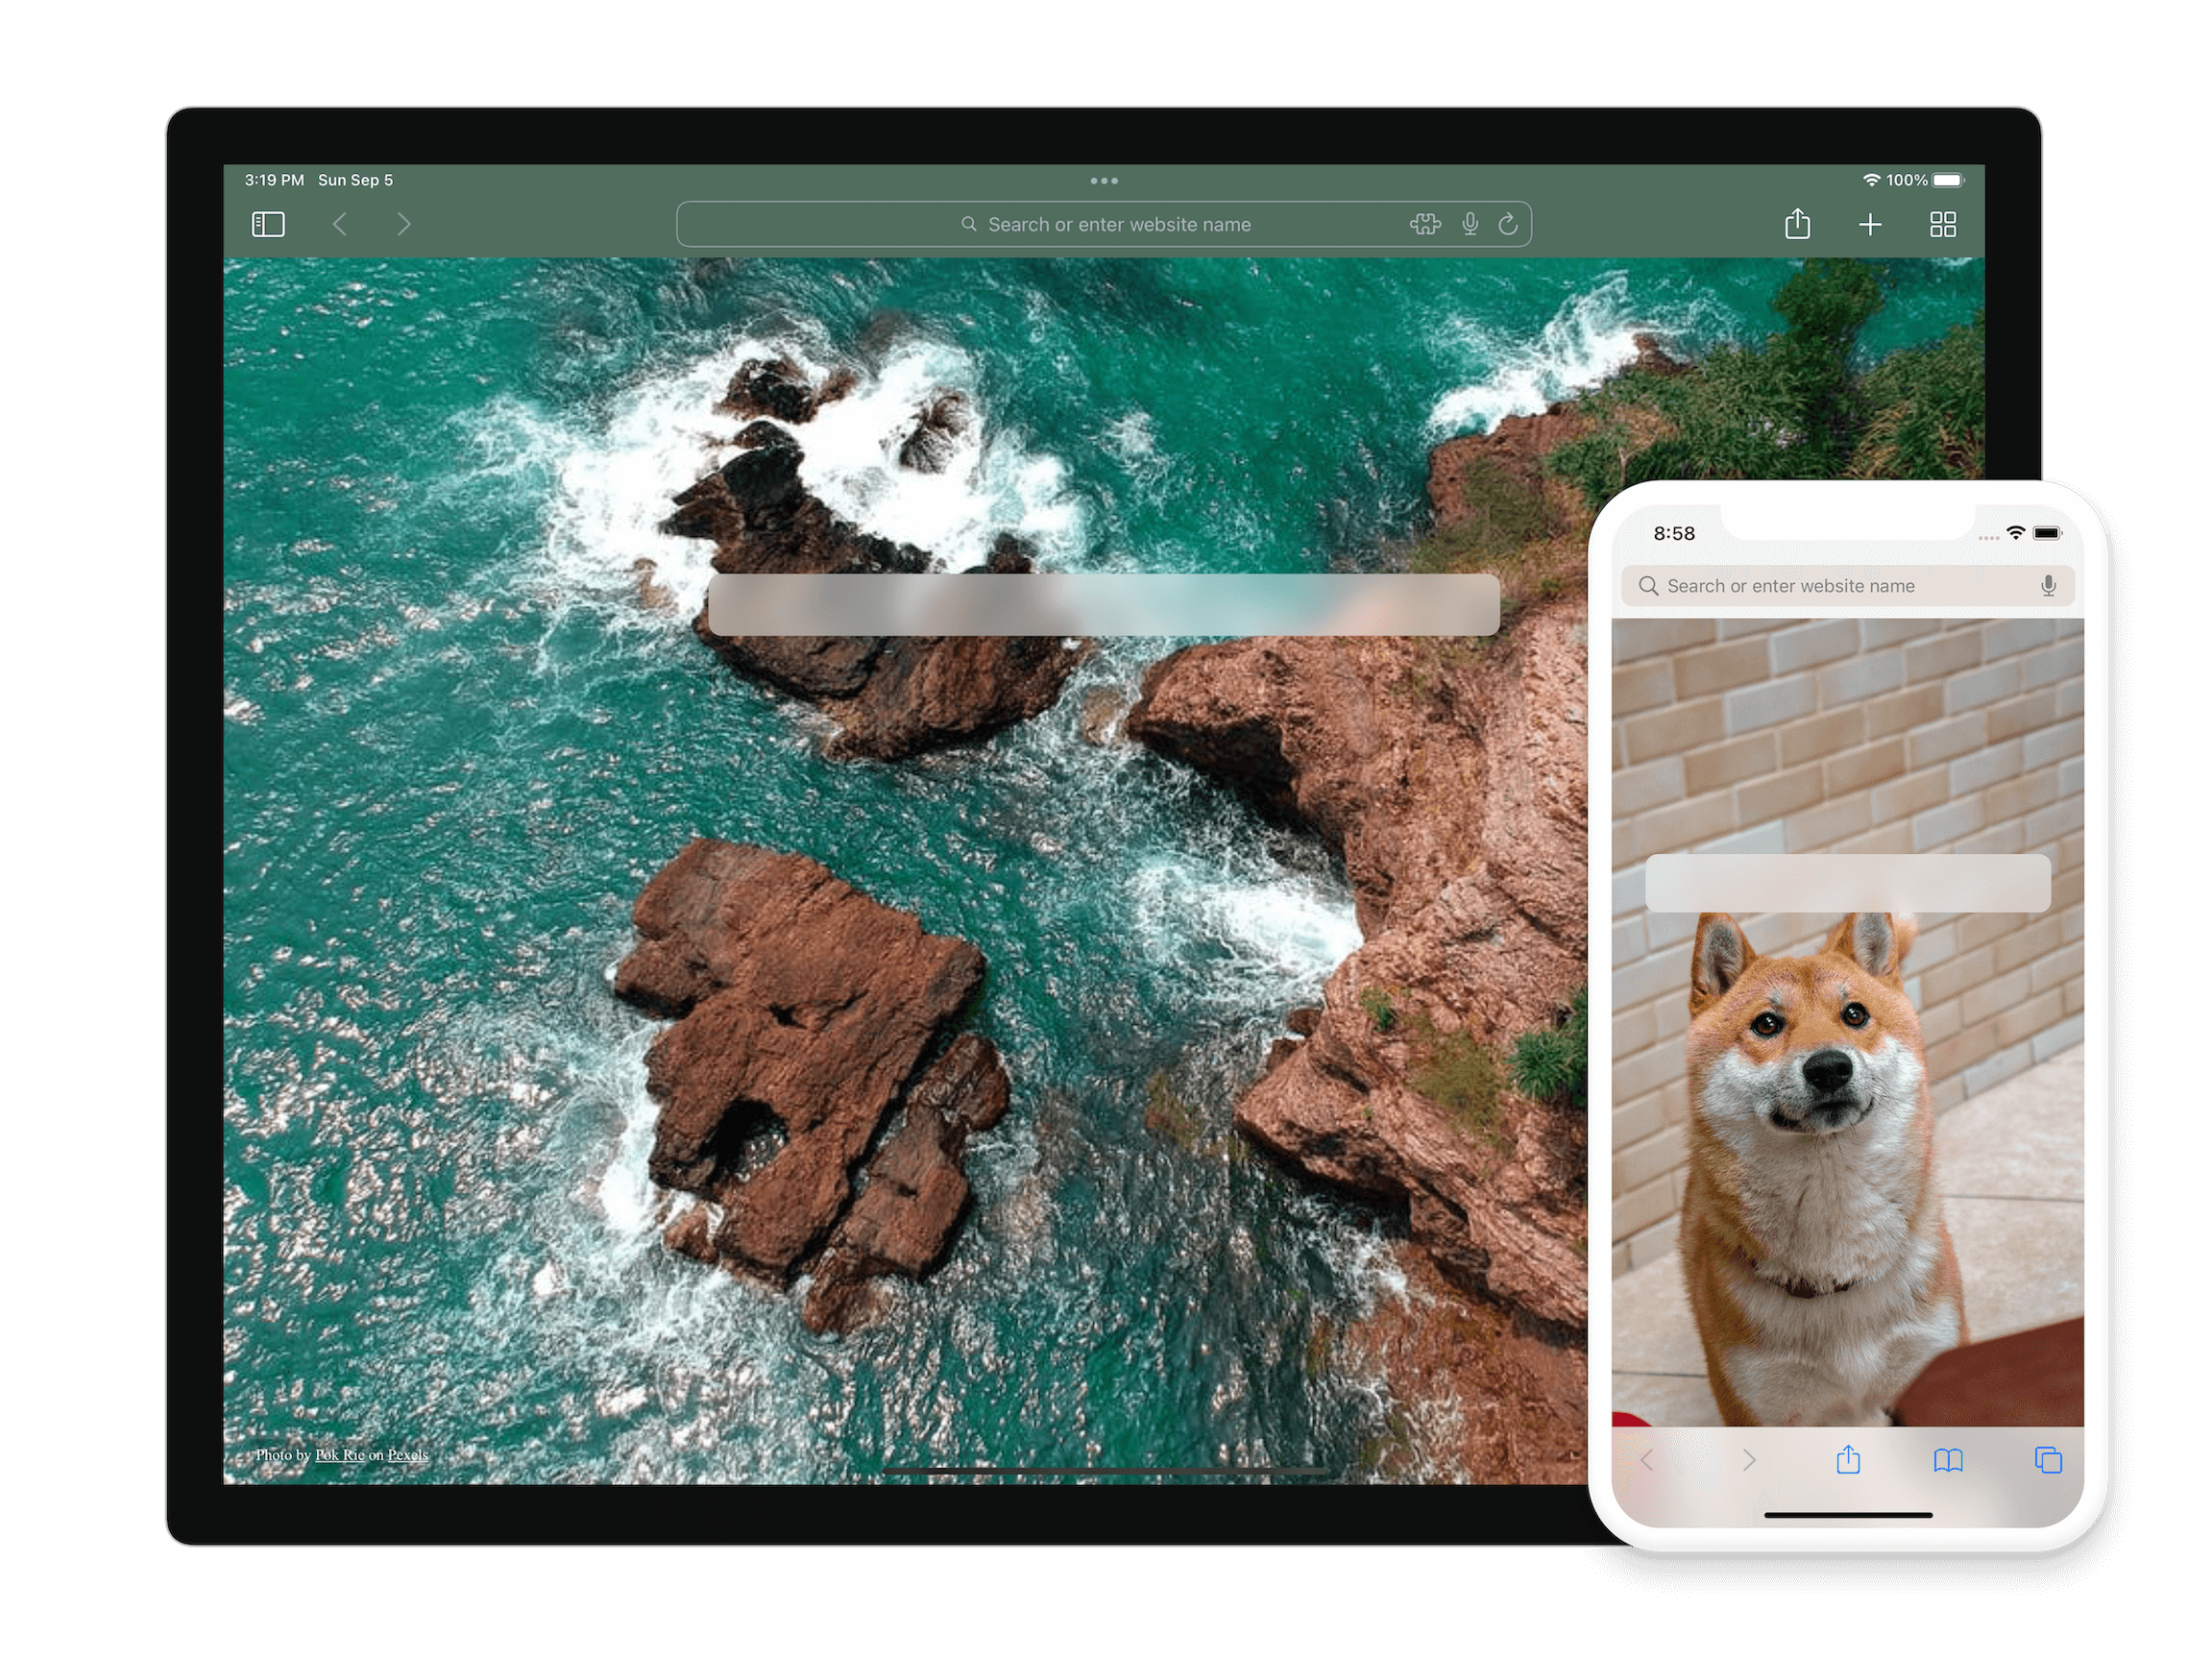The image size is (2212, 1658).
Task: Open the extensions puzzle icon in iPad address bar
Action: (x=1425, y=224)
